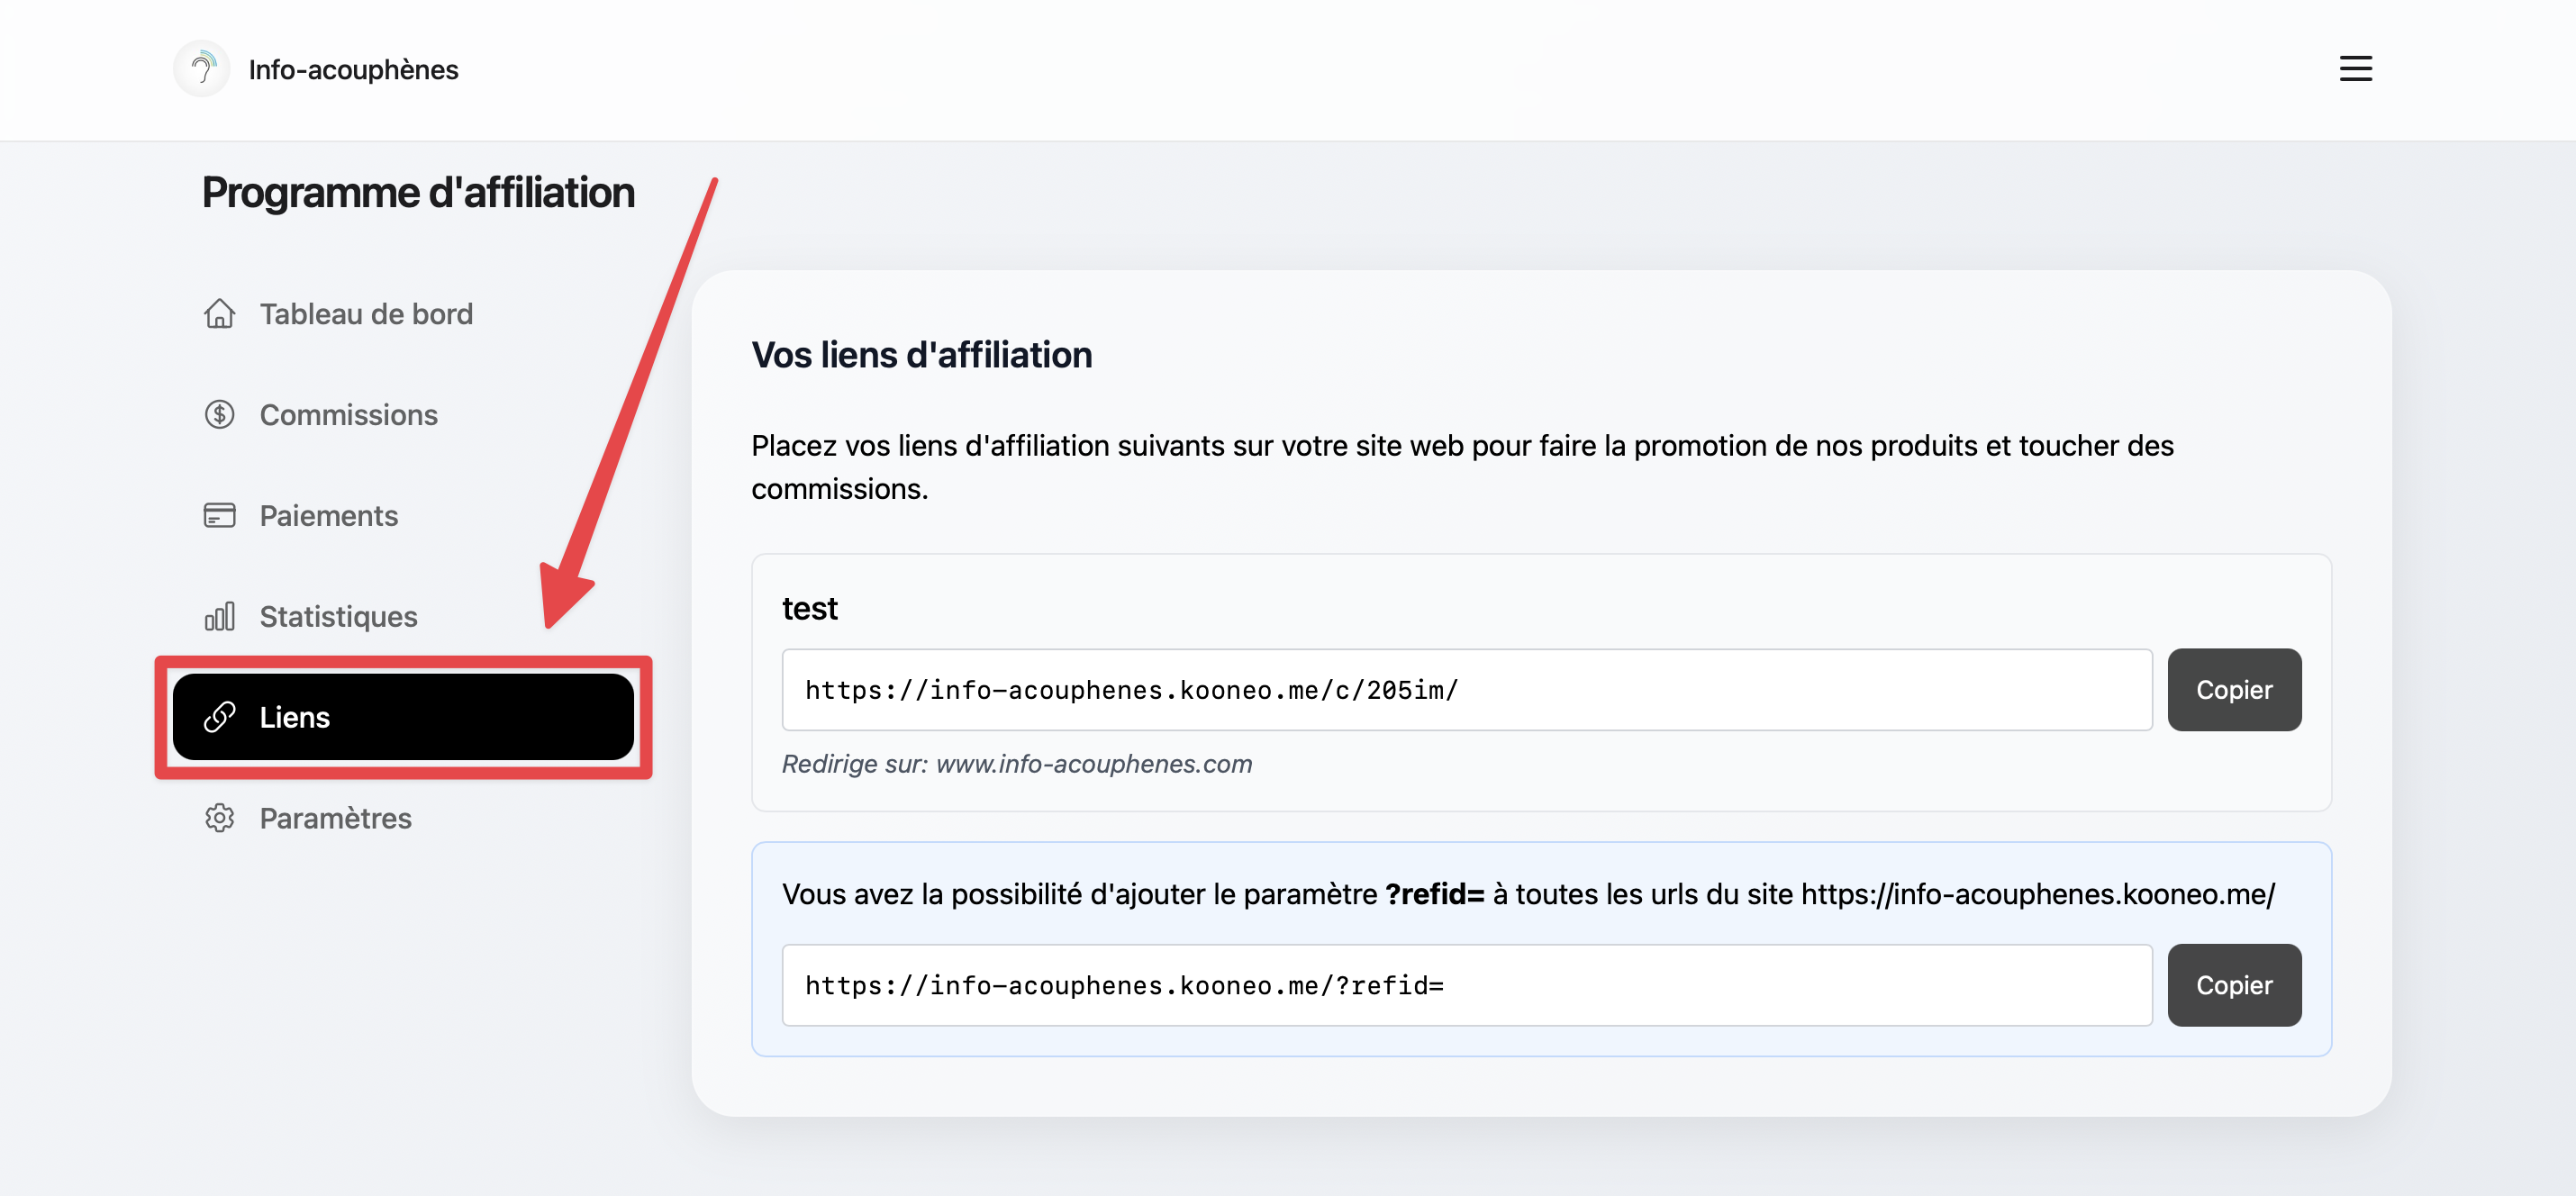This screenshot has height=1196, width=2576.
Task: Click the dollar coin icon for Commissions
Action: [219, 414]
